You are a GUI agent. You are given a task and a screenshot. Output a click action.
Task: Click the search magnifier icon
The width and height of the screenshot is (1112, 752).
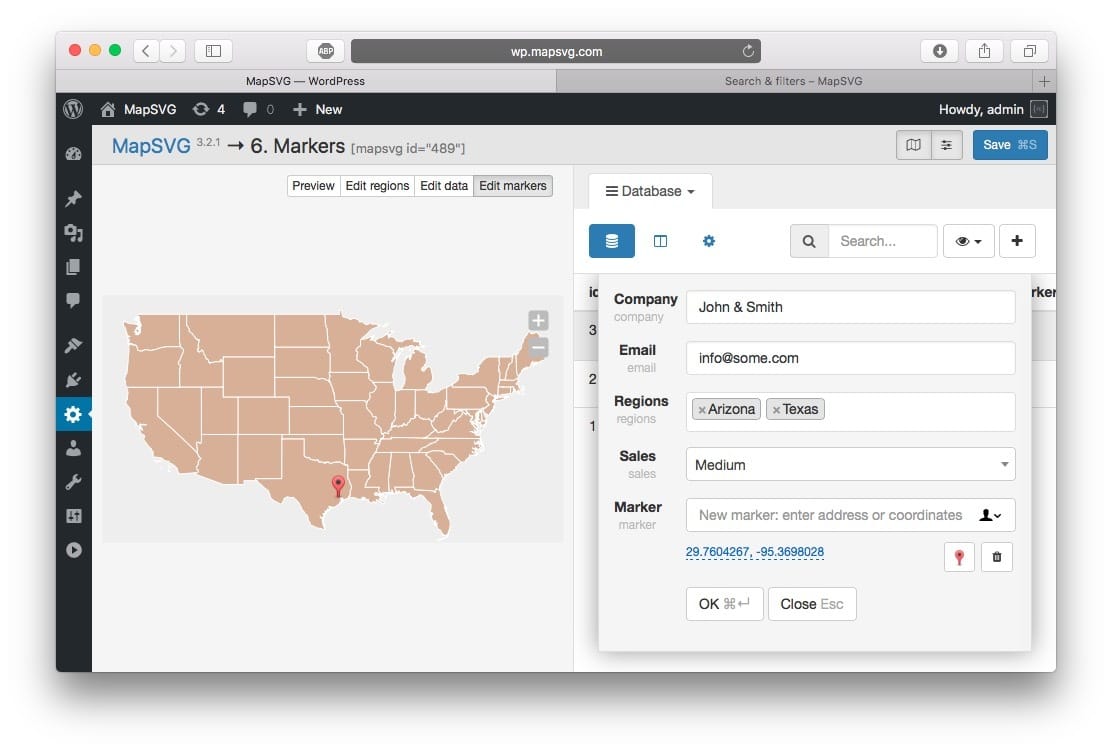809,241
